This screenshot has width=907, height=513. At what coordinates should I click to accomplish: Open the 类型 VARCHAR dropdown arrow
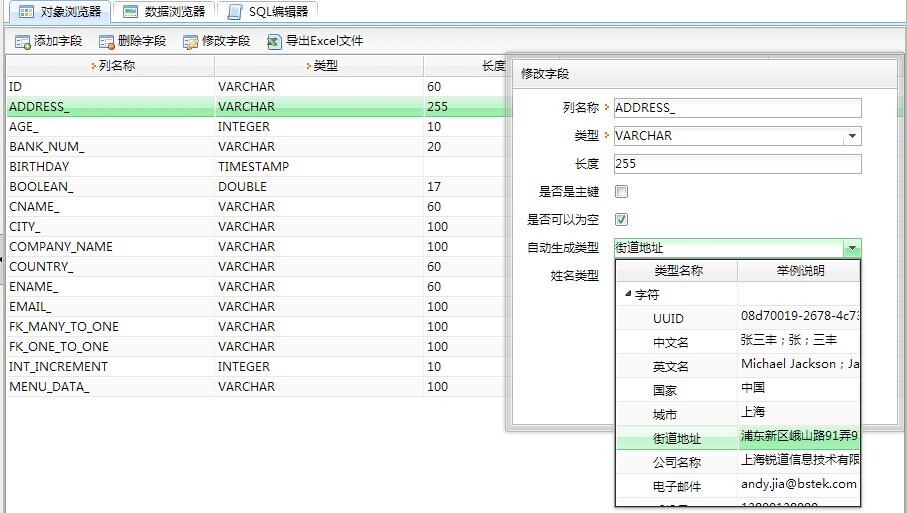coord(851,136)
